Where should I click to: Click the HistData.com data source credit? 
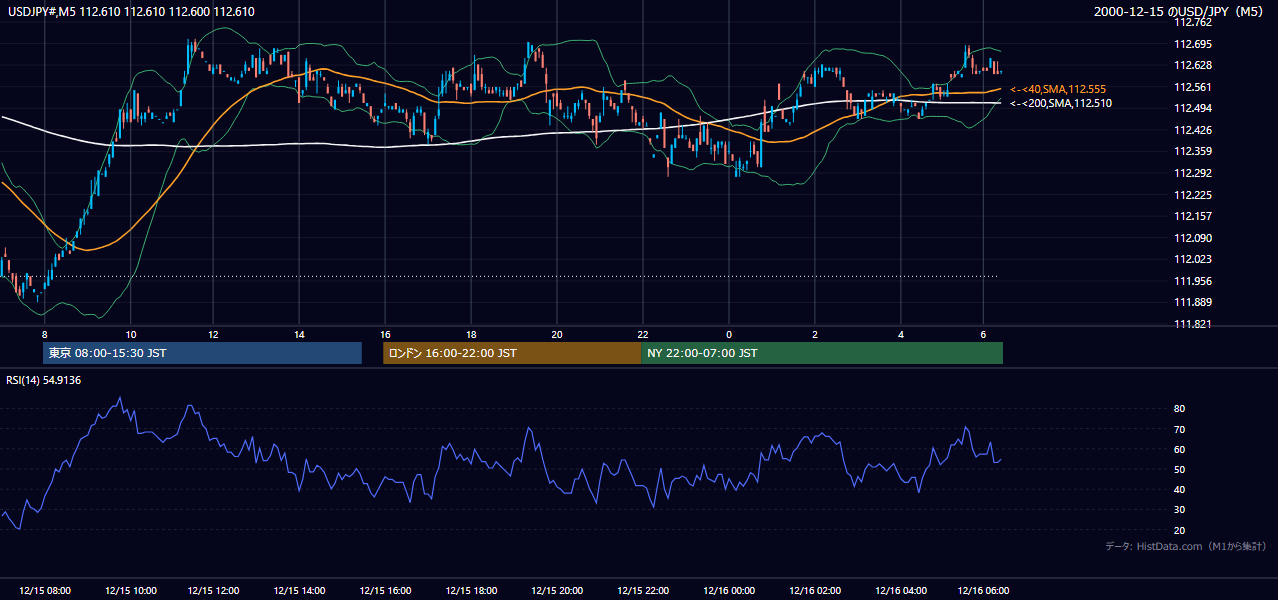[1186, 546]
